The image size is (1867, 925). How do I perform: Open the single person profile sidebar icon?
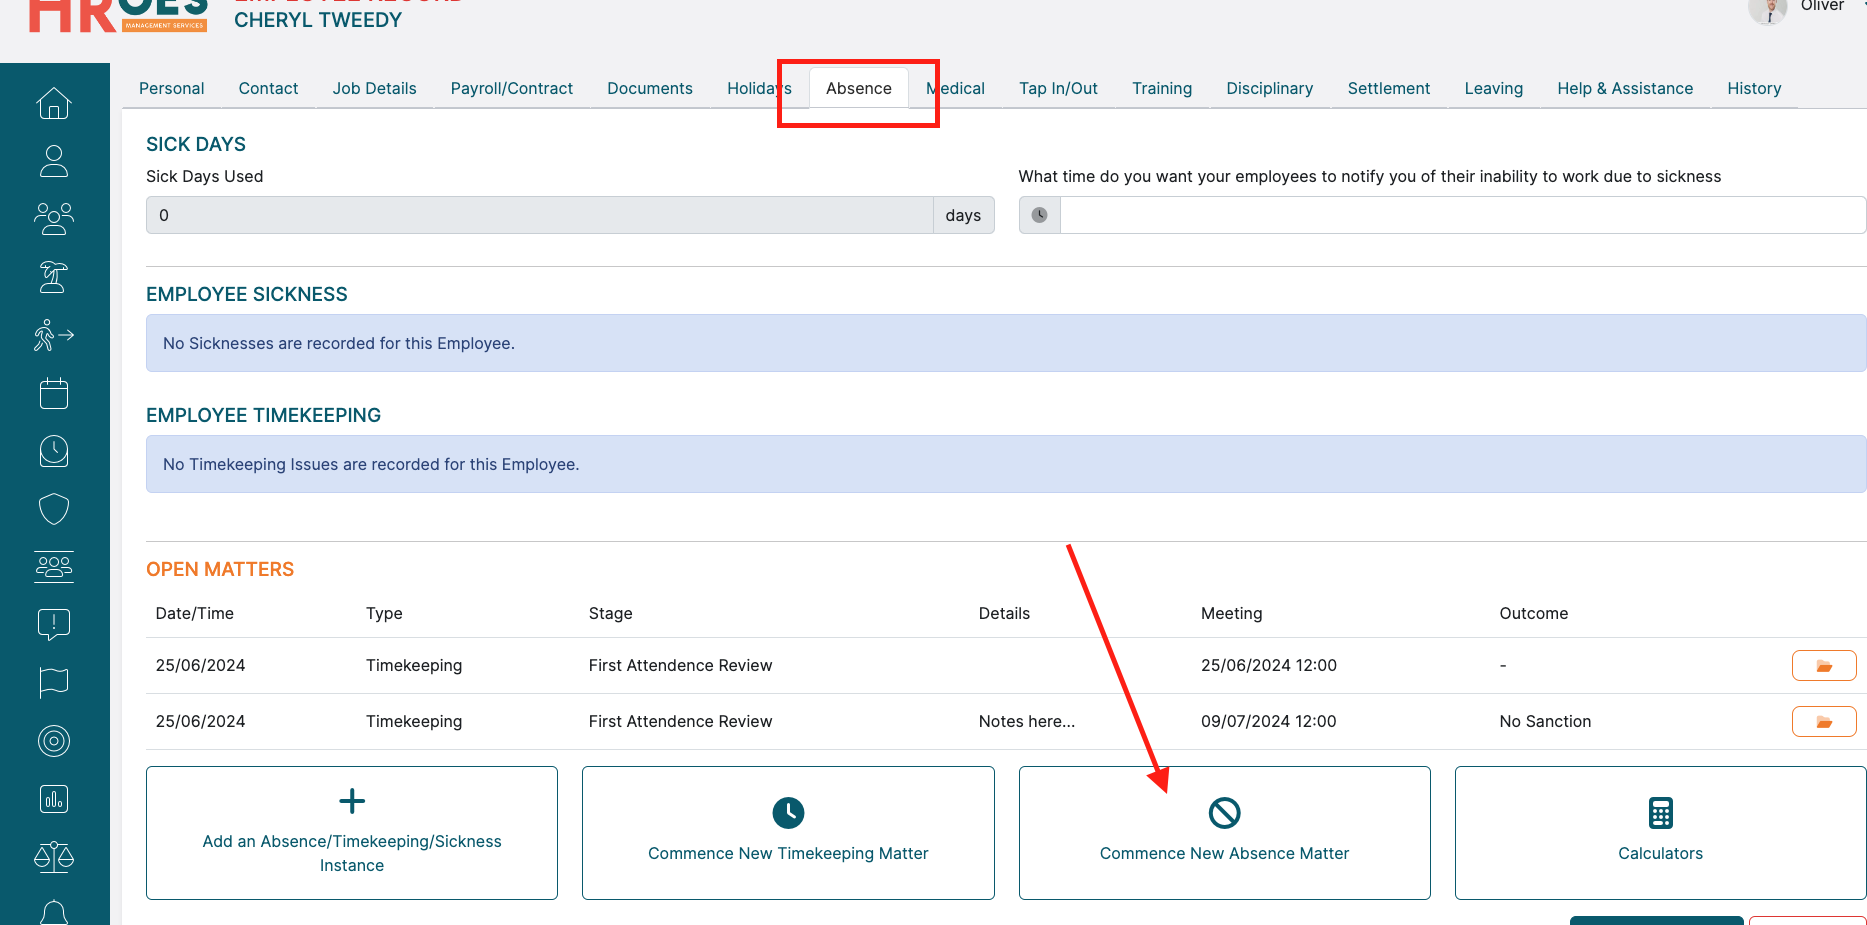(x=54, y=161)
